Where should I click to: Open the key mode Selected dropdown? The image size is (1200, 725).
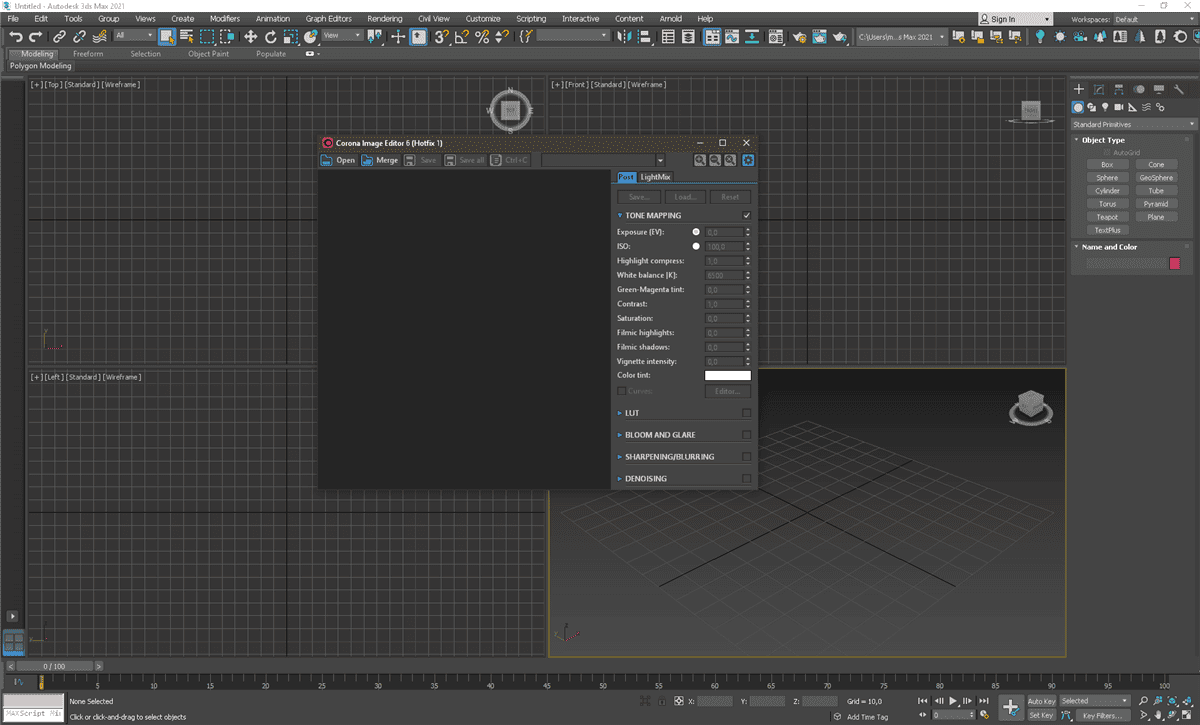coord(1095,701)
